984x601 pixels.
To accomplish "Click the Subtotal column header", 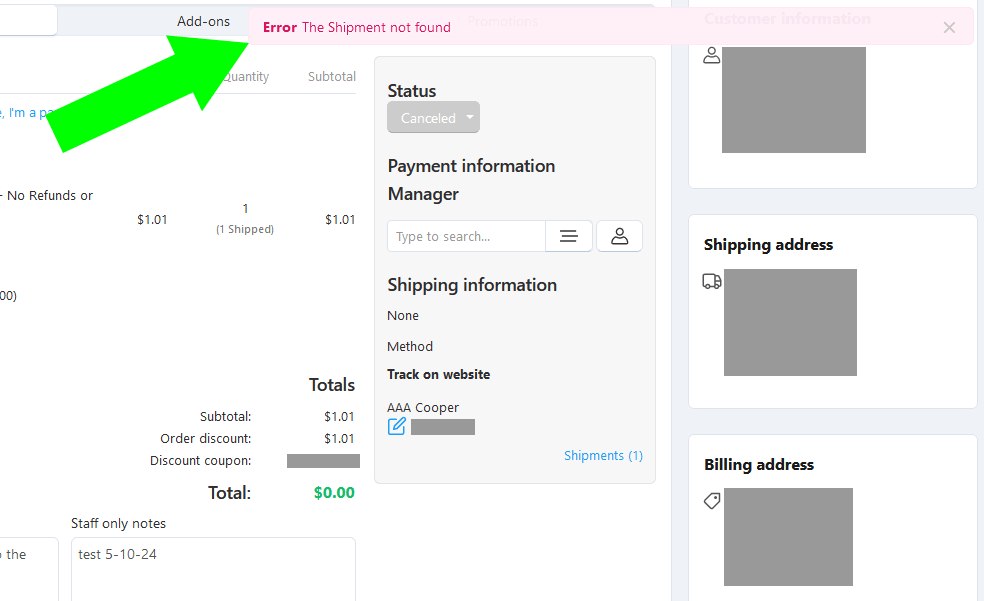I will pyautogui.click(x=331, y=77).
